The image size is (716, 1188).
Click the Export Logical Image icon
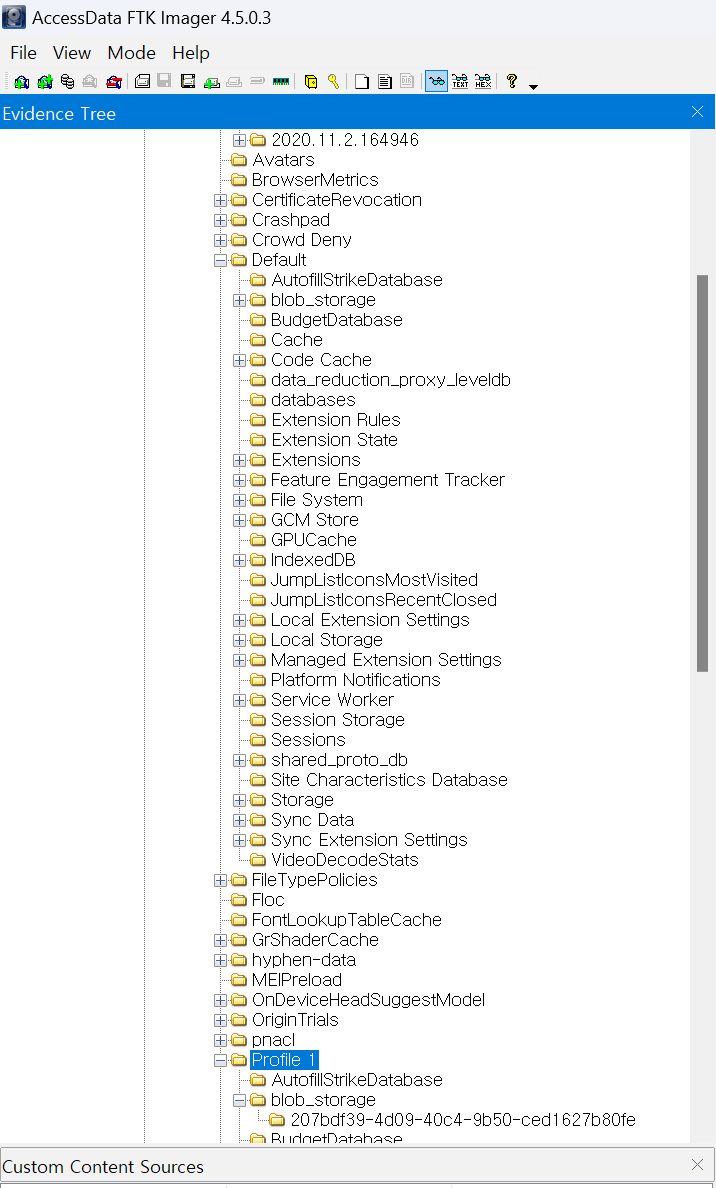point(188,81)
